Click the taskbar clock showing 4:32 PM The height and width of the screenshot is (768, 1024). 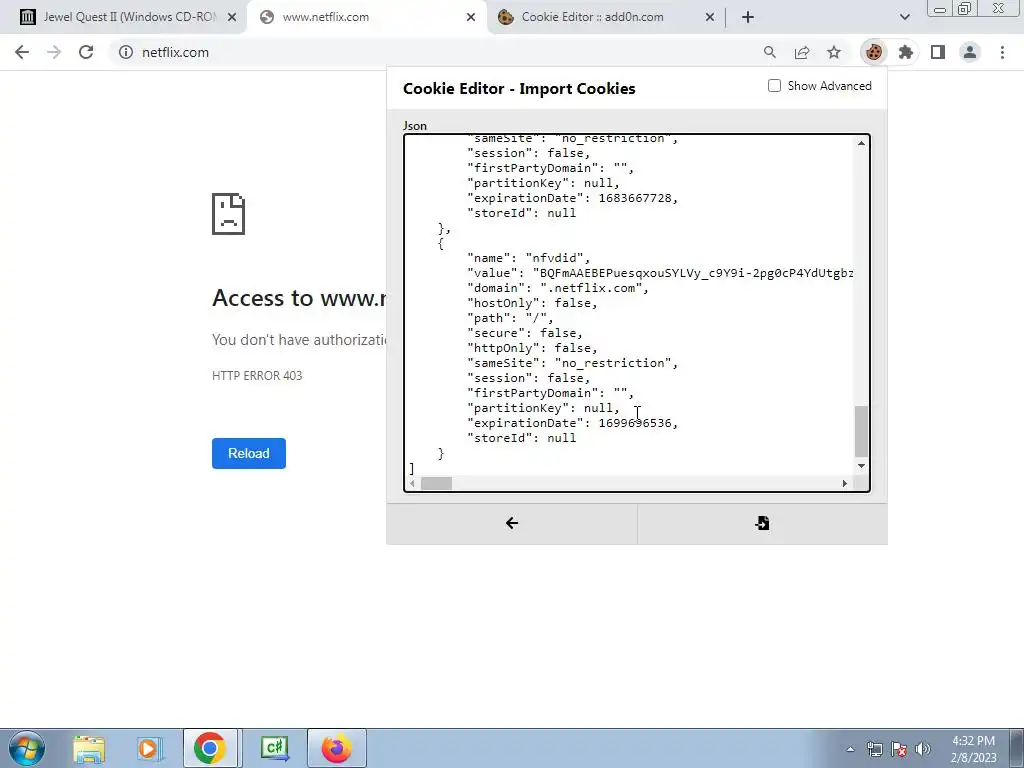pyautogui.click(x=974, y=749)
